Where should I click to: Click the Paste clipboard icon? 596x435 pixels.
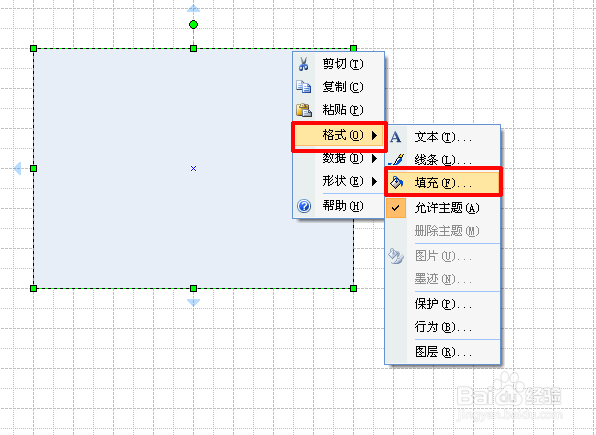(304, 110)
